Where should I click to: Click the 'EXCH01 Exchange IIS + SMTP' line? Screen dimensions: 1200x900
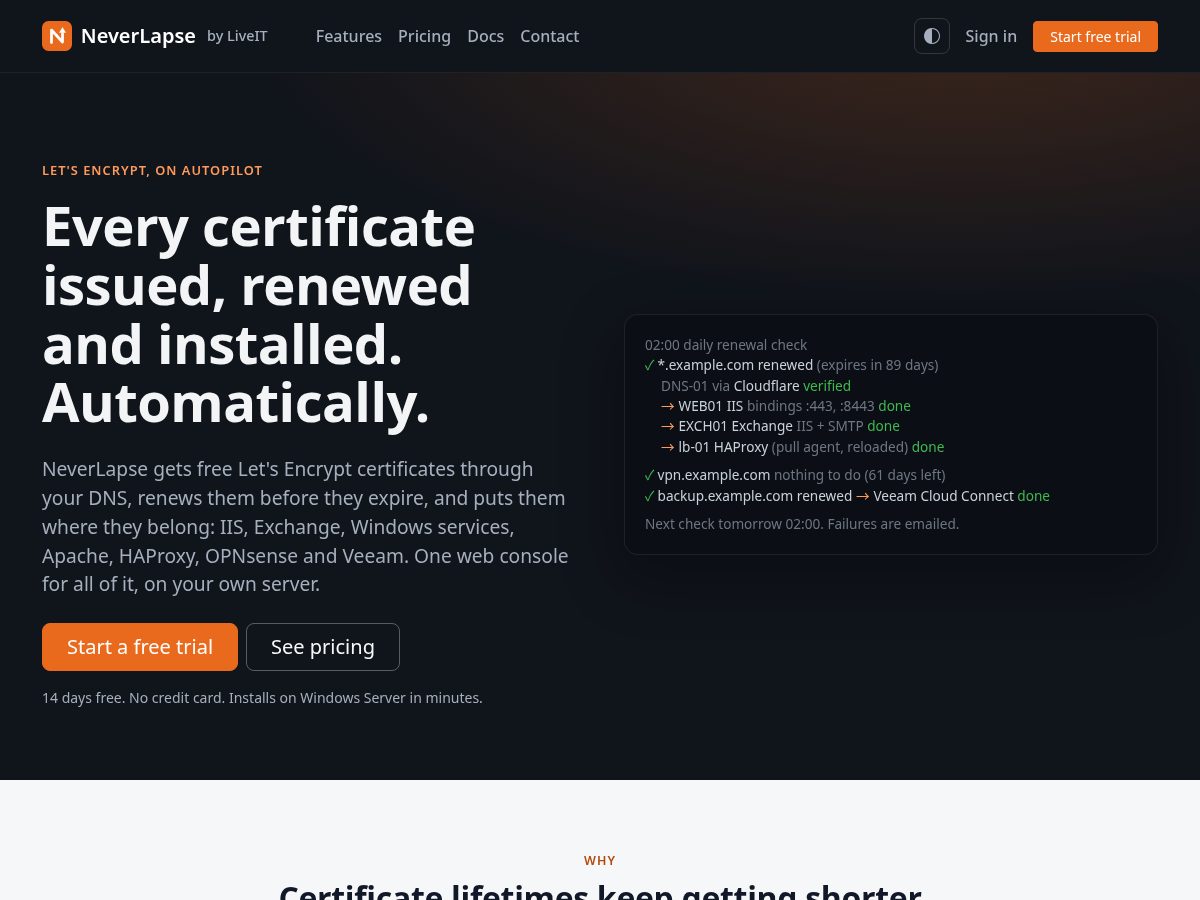[780, 426]
